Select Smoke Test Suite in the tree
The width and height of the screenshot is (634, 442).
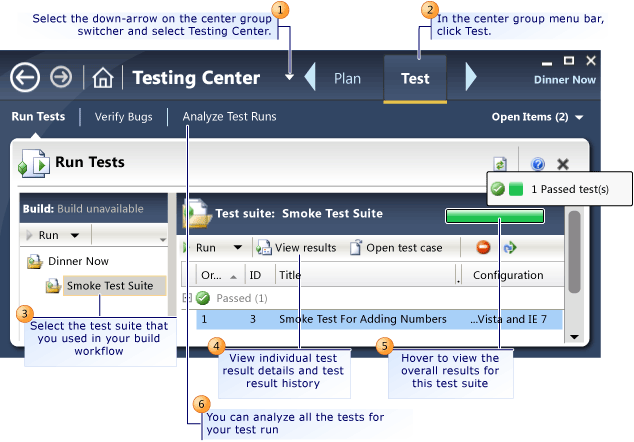(114, 286)
